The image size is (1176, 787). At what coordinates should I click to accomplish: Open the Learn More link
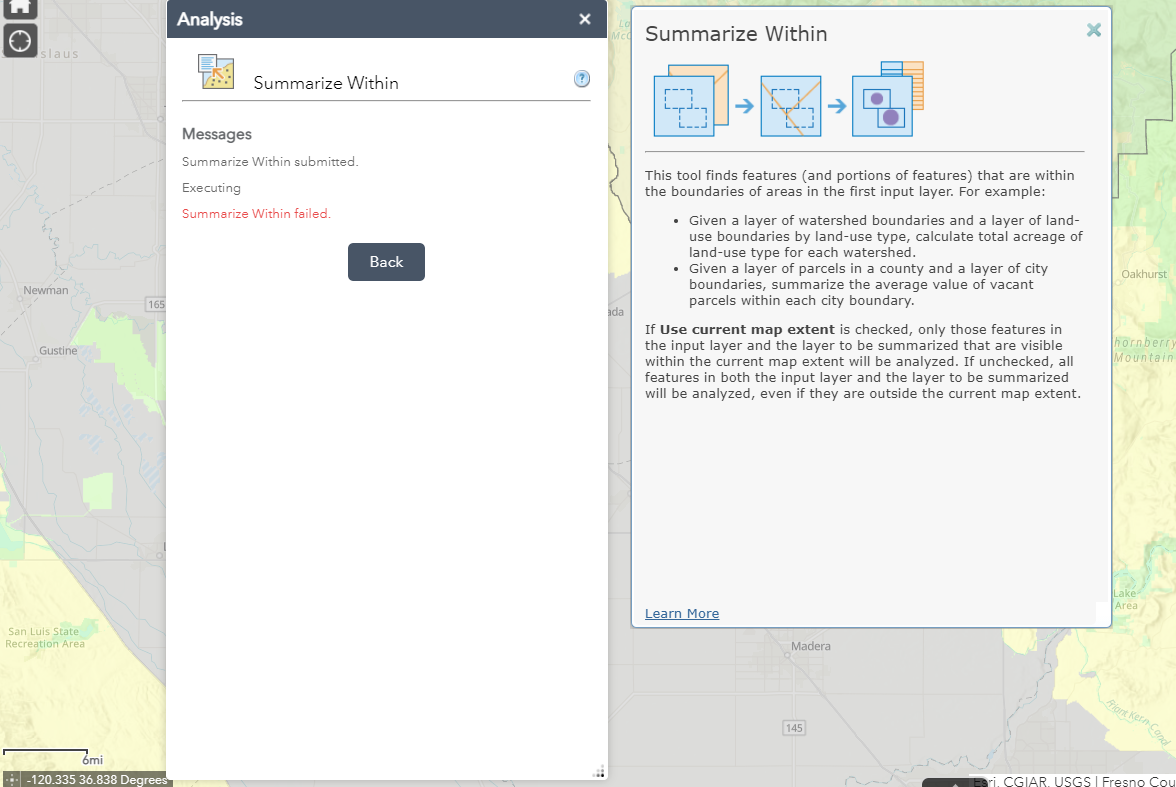point(682,614)
